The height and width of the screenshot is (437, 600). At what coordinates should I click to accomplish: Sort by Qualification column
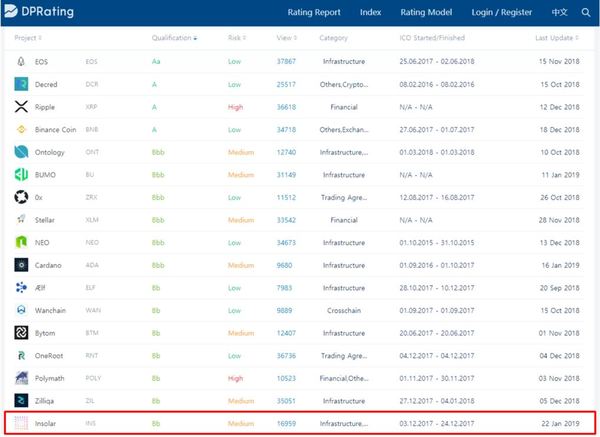coord(174,38)
